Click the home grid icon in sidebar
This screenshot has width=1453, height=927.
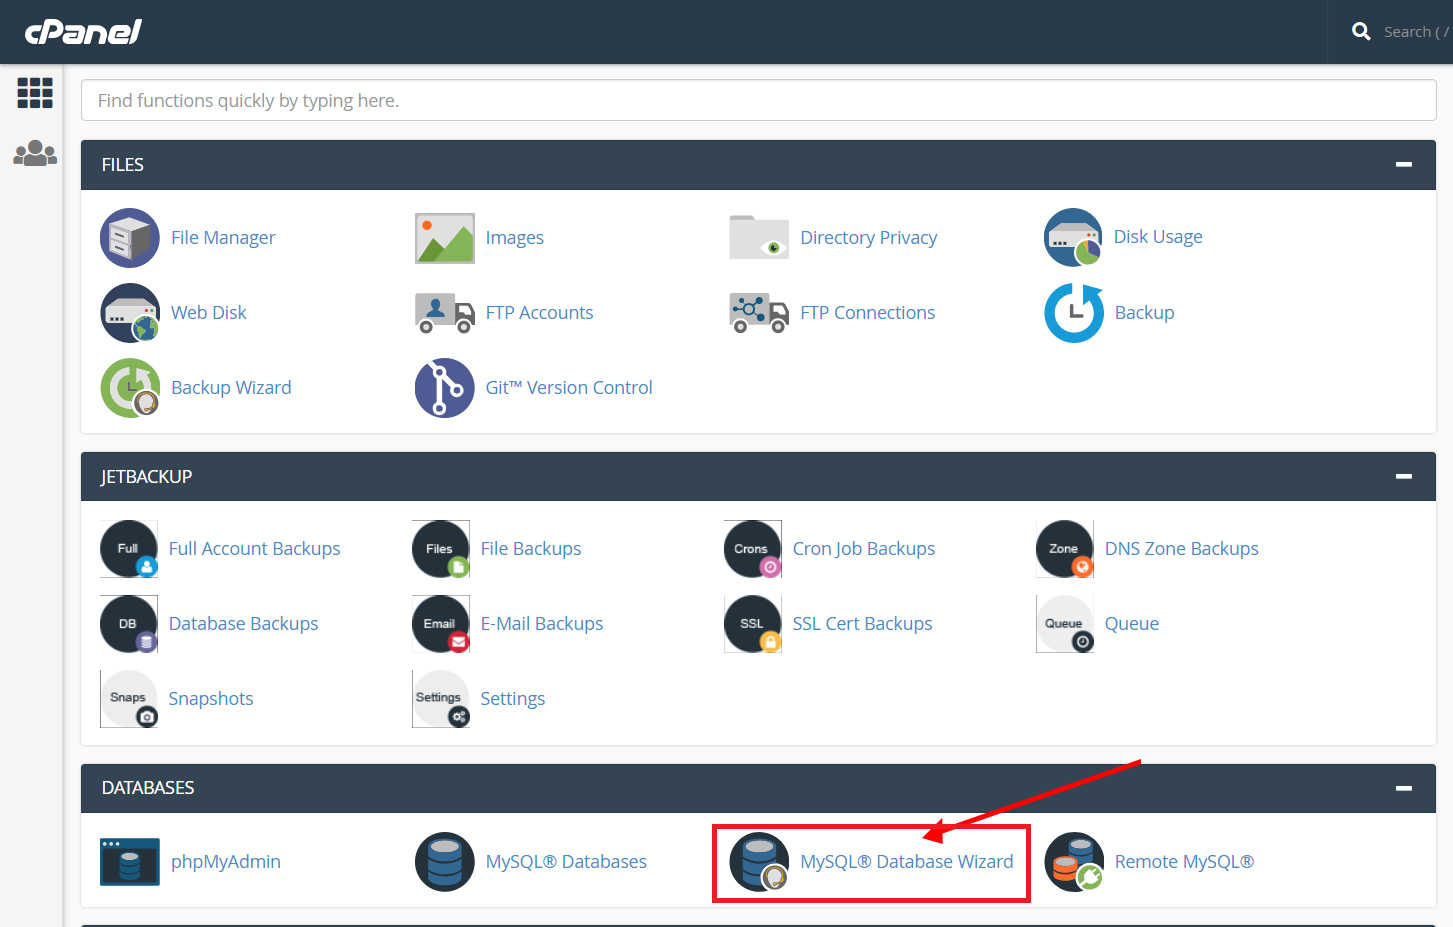35,93
